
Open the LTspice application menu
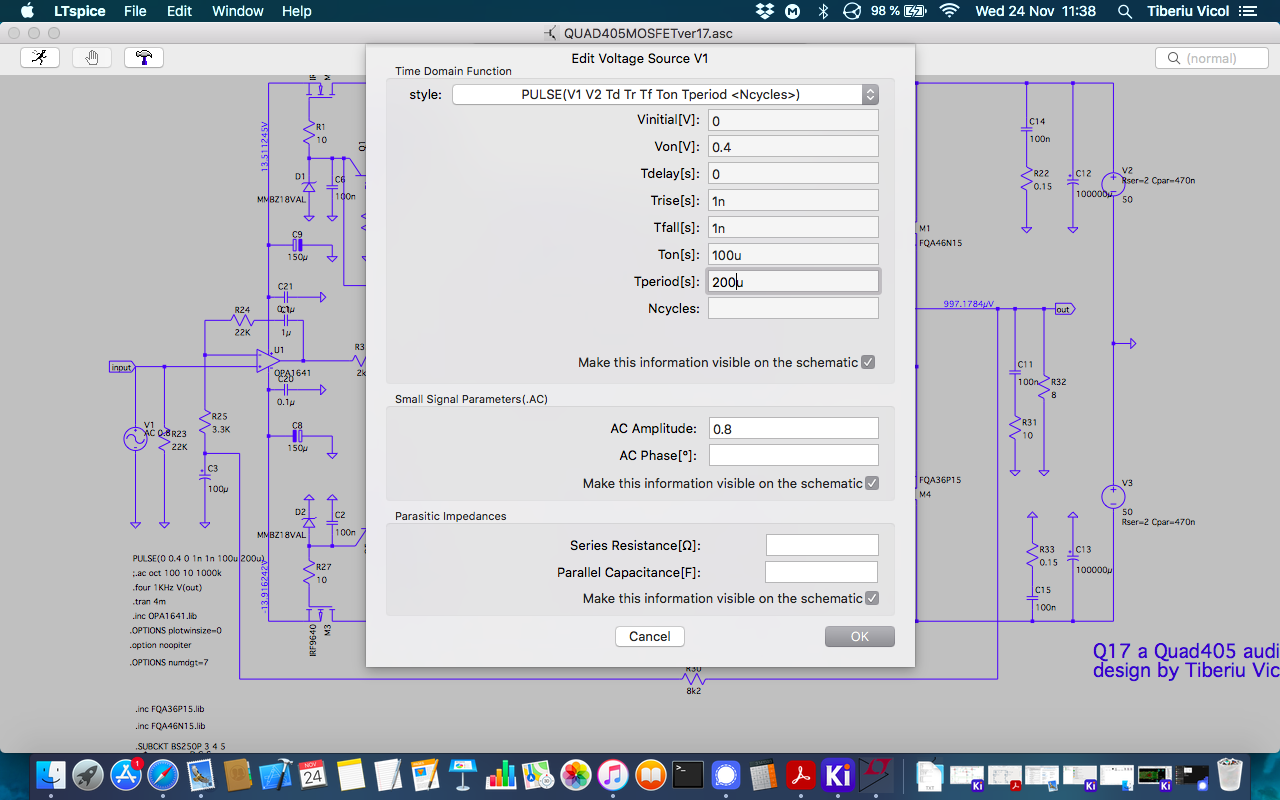(x=82, y=11)
